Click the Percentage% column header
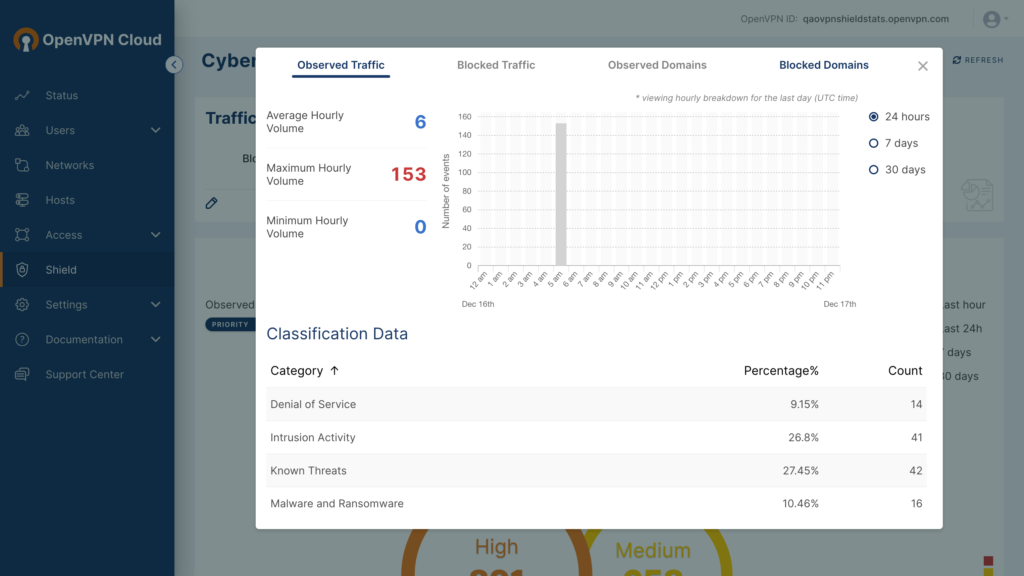1024x576 pixels. (781, 371)
